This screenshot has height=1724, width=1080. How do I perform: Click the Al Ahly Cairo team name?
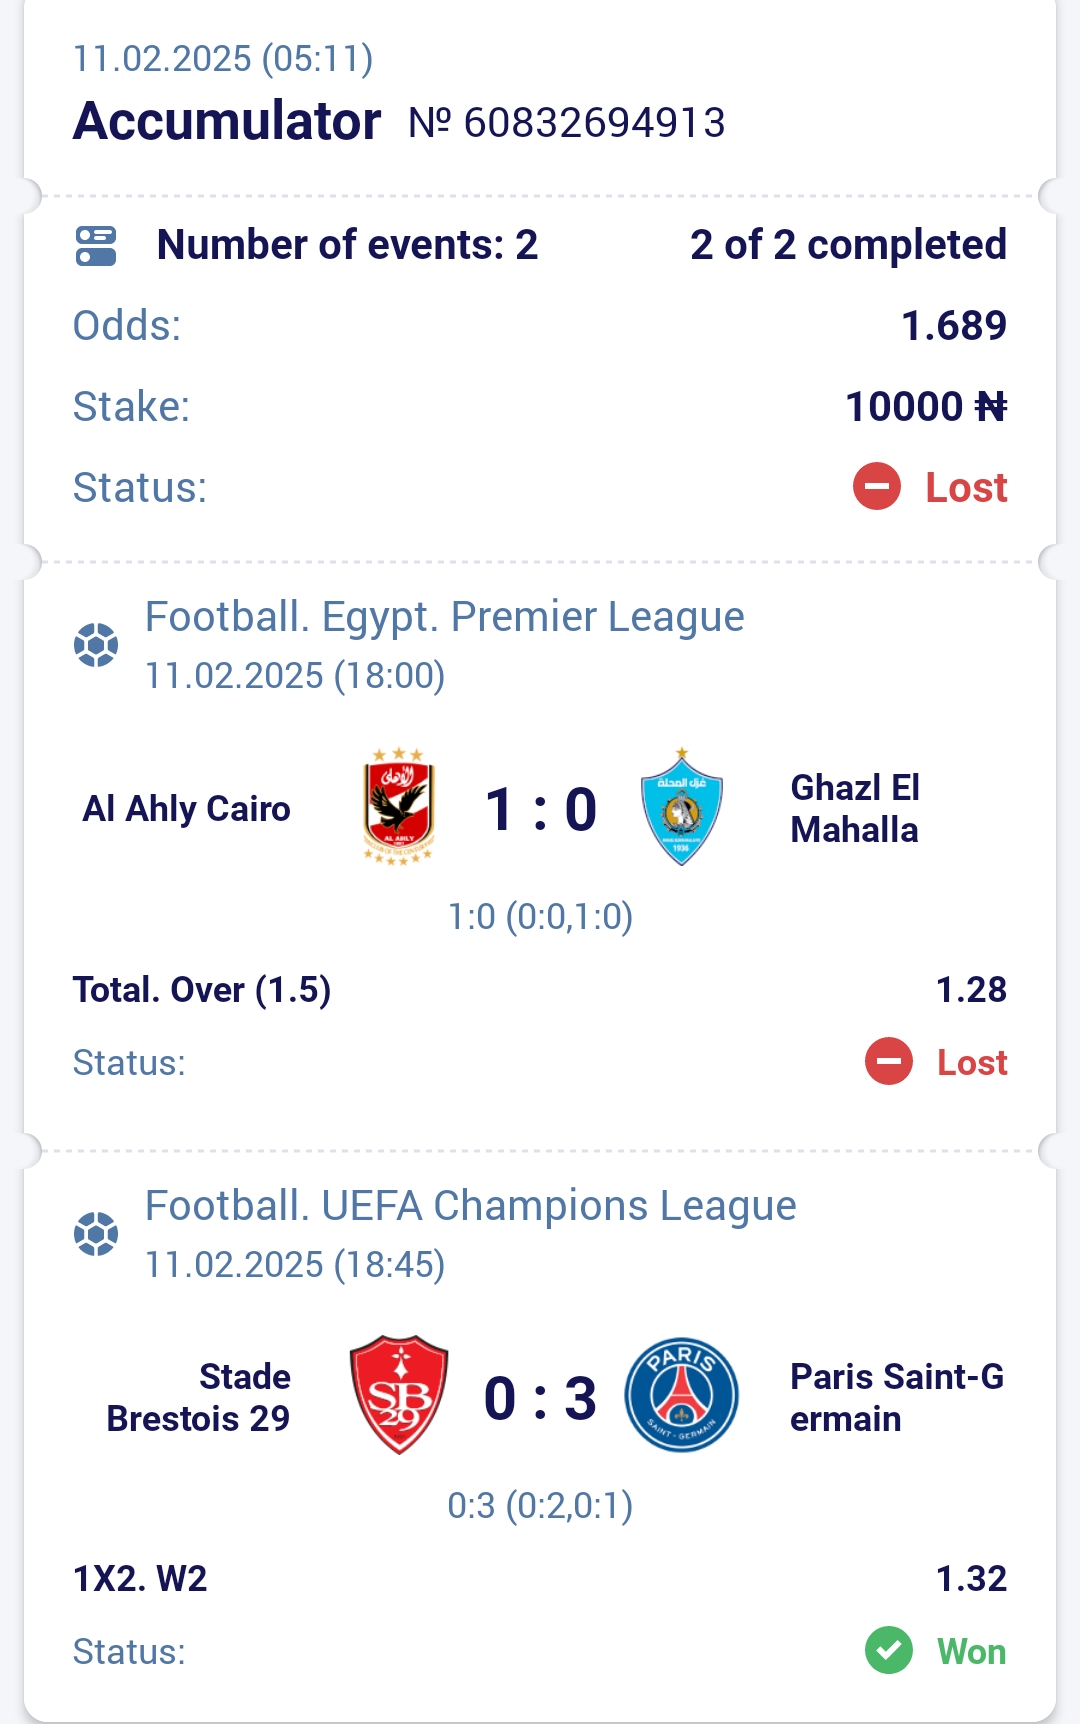(186, 809)
